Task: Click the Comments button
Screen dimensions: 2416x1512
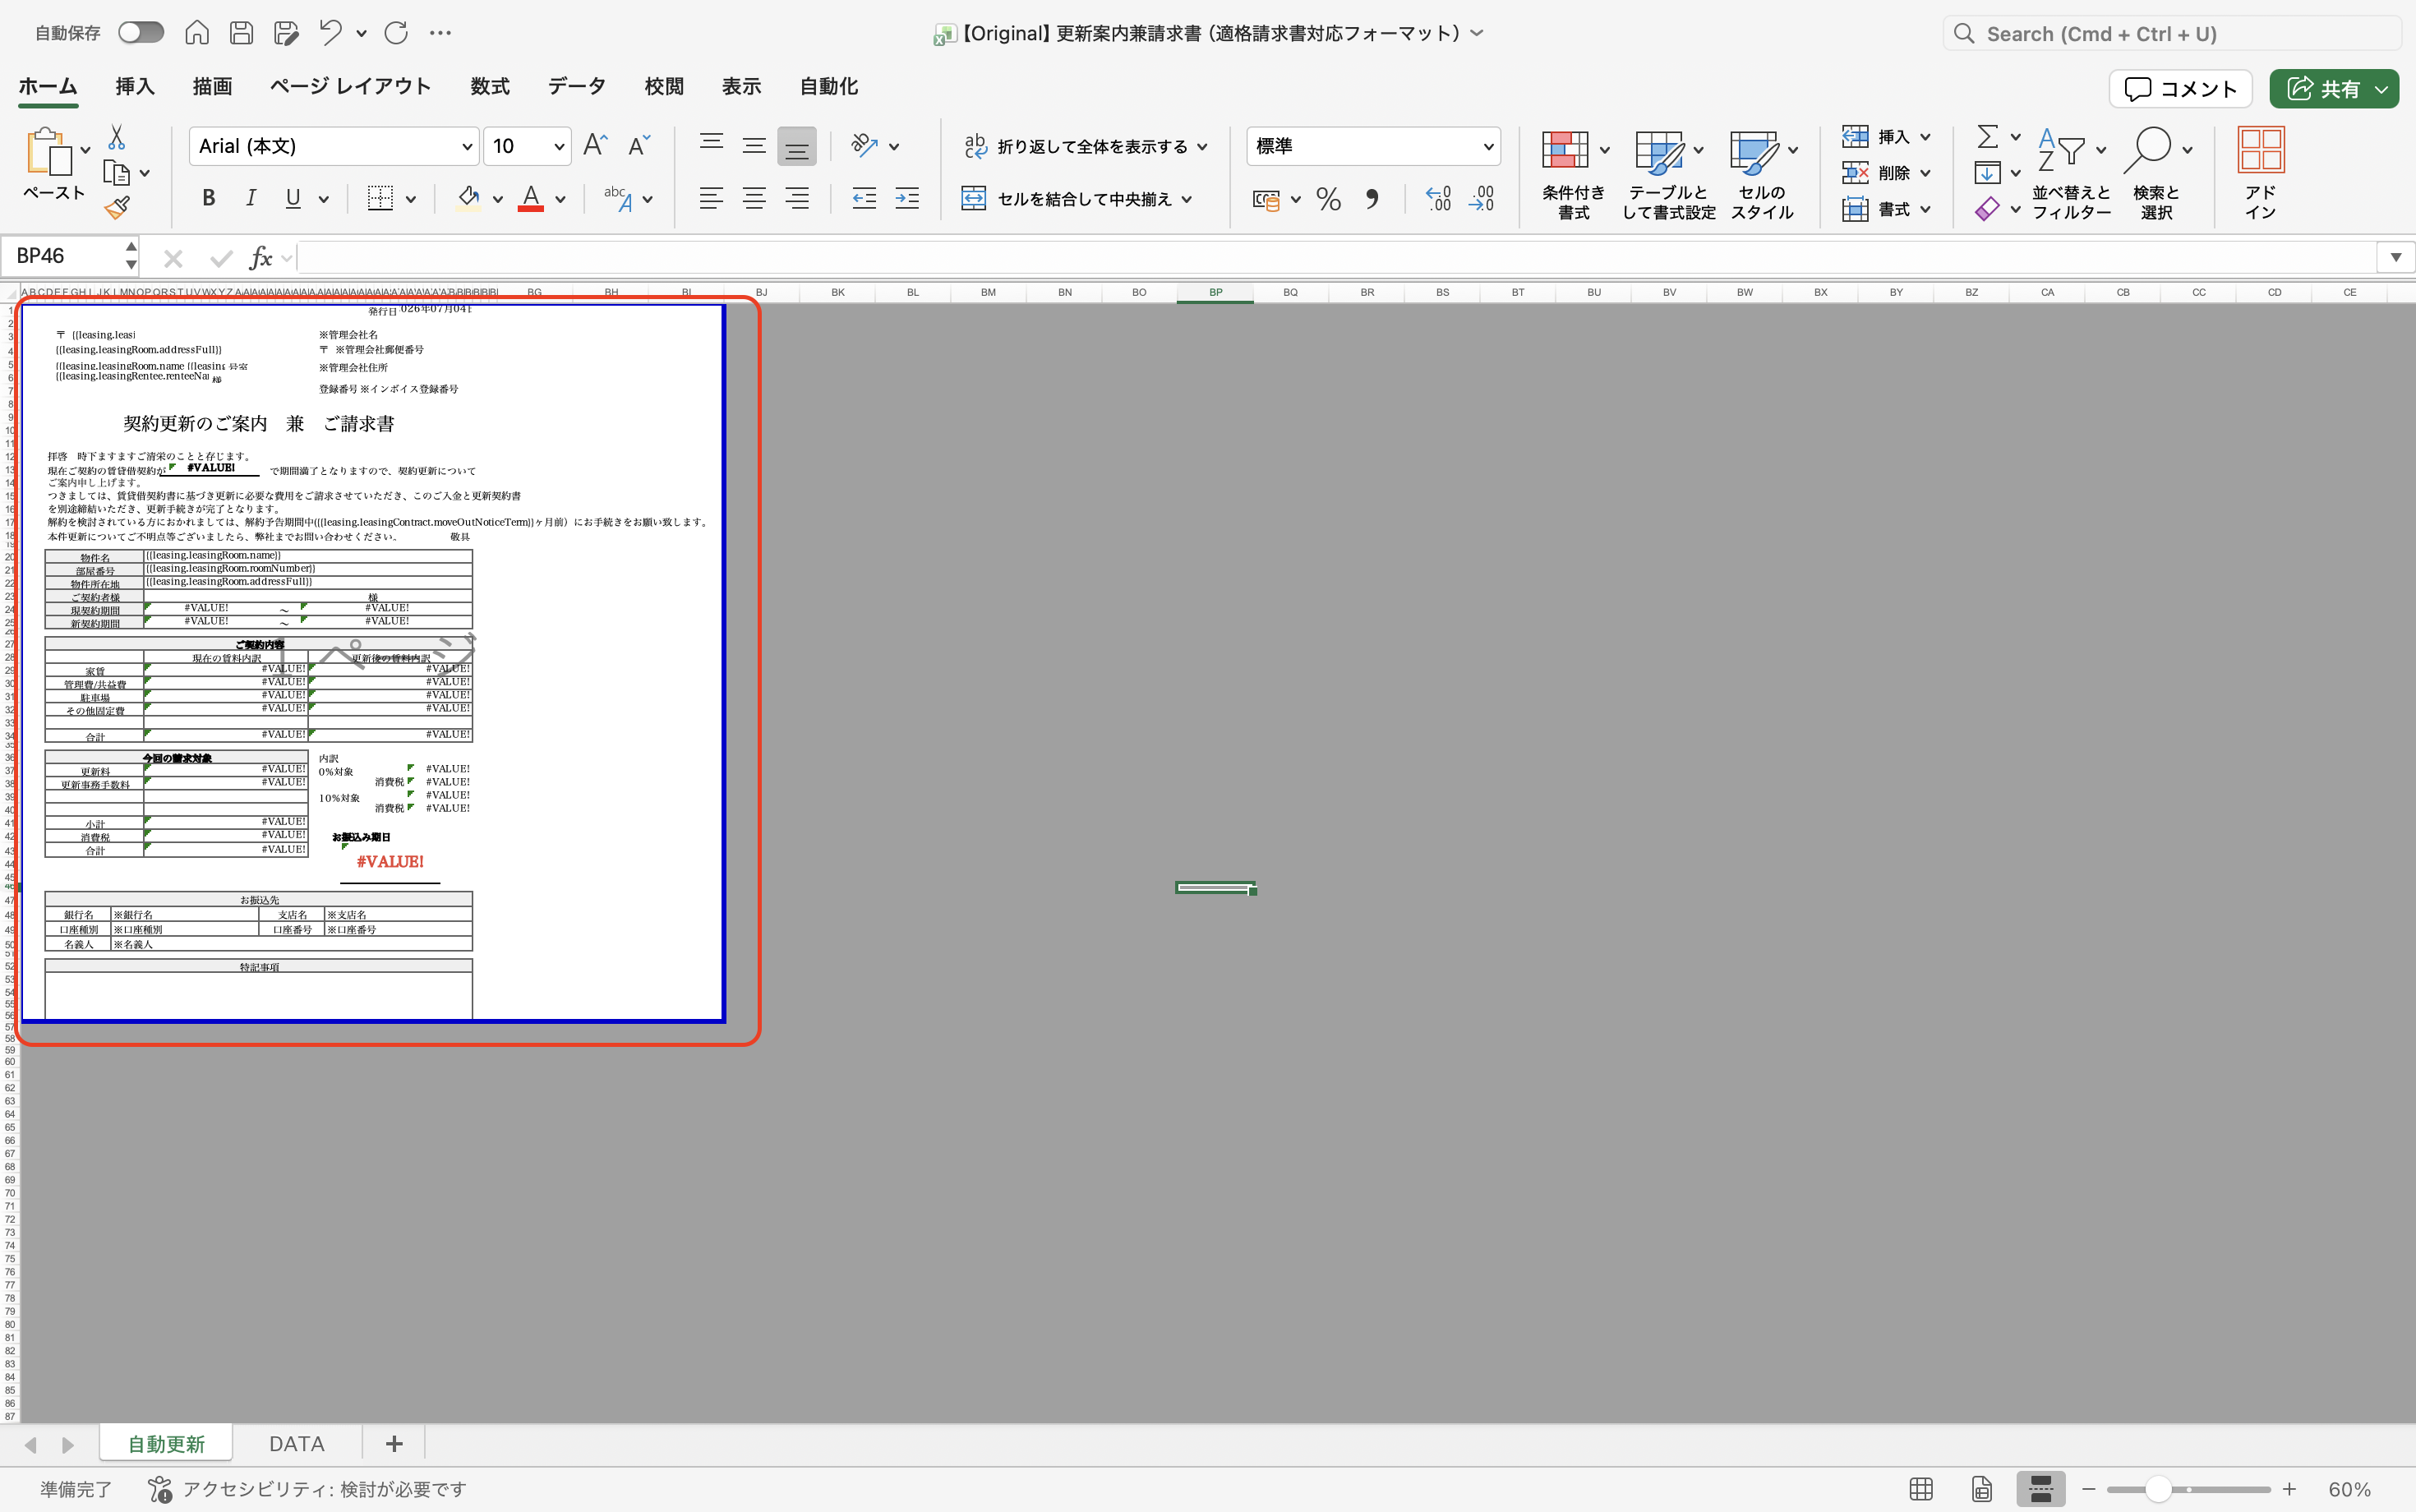Action: tap(2180, 88)
